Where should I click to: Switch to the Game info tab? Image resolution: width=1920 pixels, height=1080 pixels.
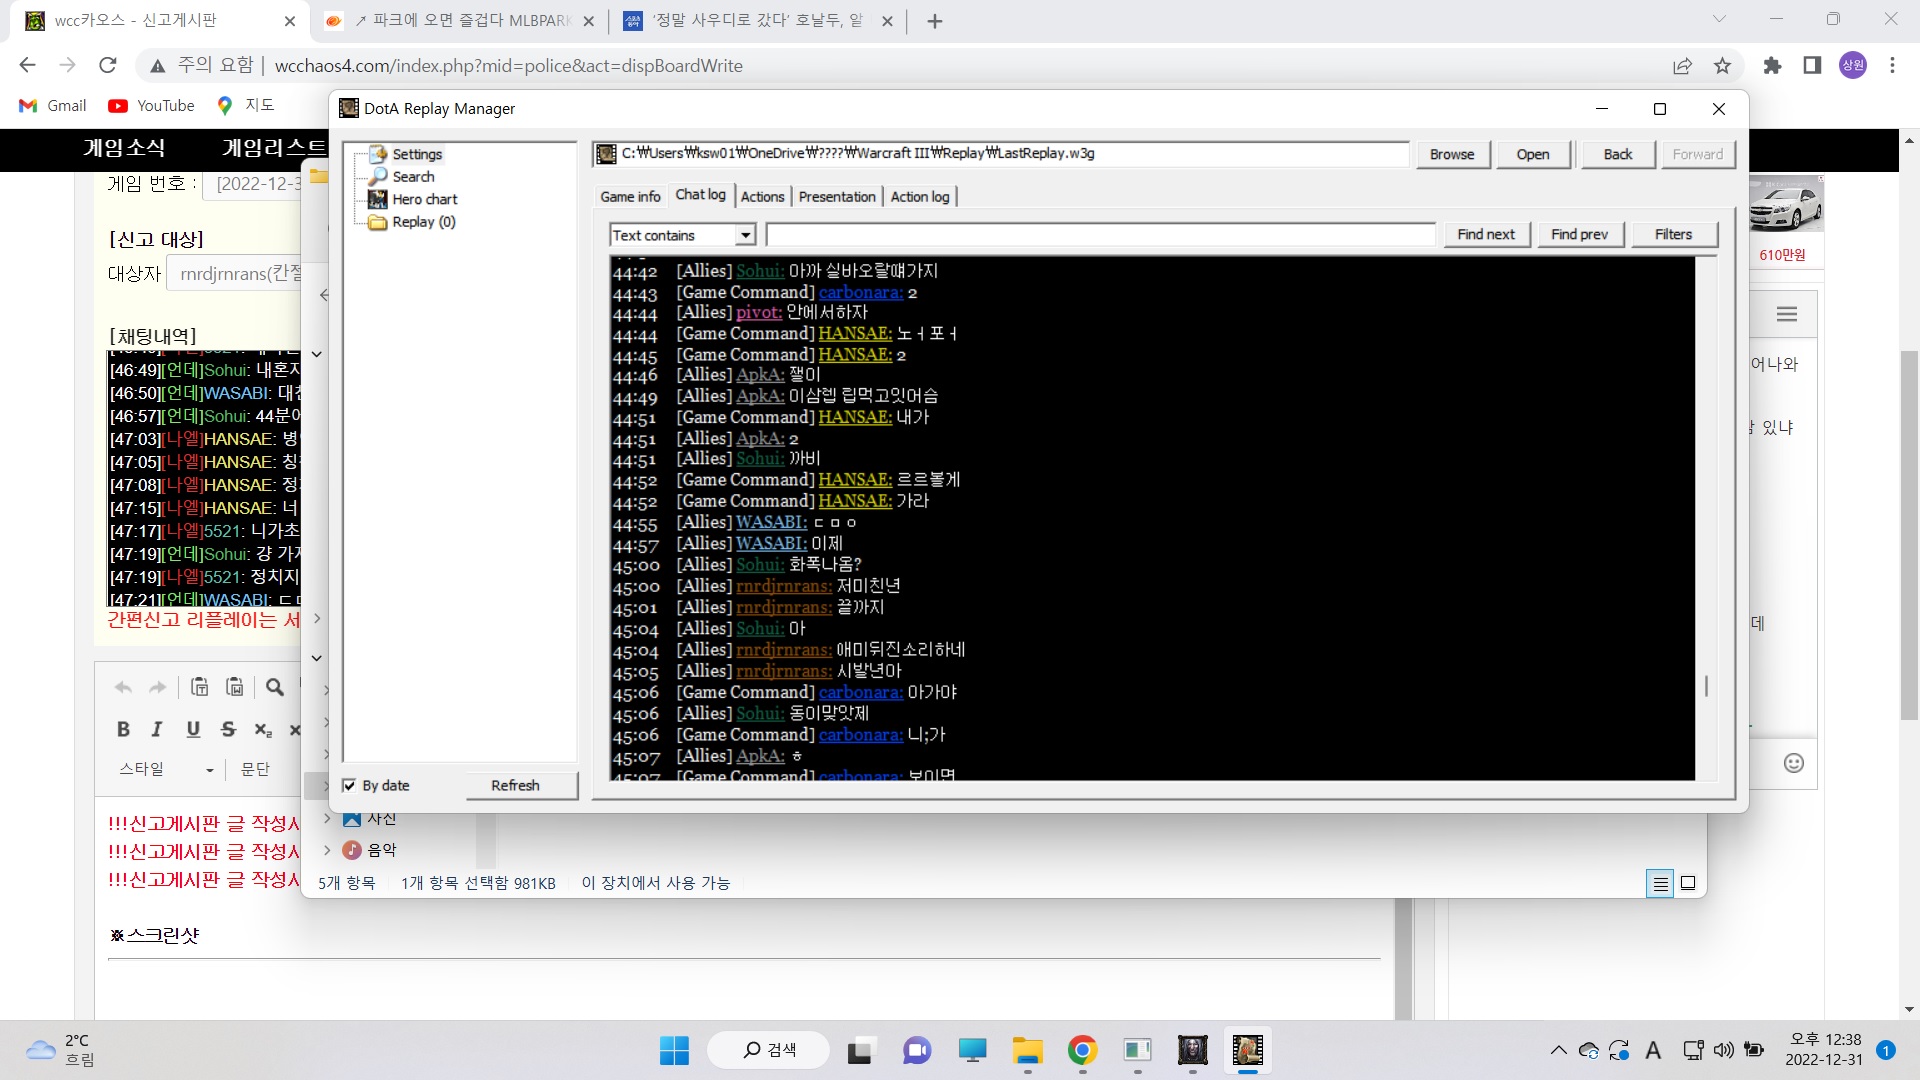coord(630,197)
